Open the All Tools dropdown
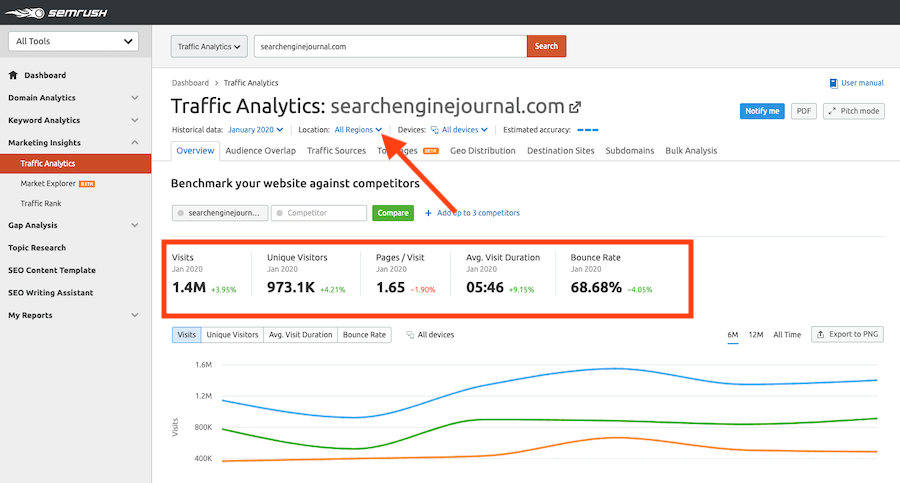The height and width of the screenshot is (483, 900). click(73, 41)
